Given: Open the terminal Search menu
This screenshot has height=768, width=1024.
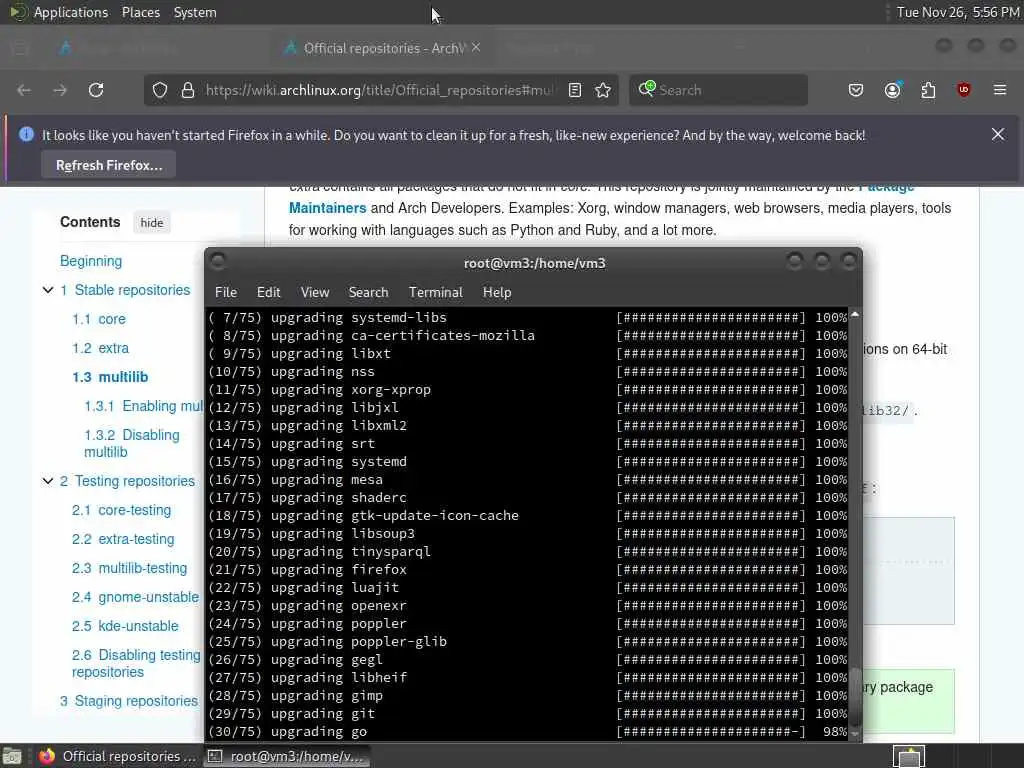Looking at the screenshot, I should tap(368, 293).
